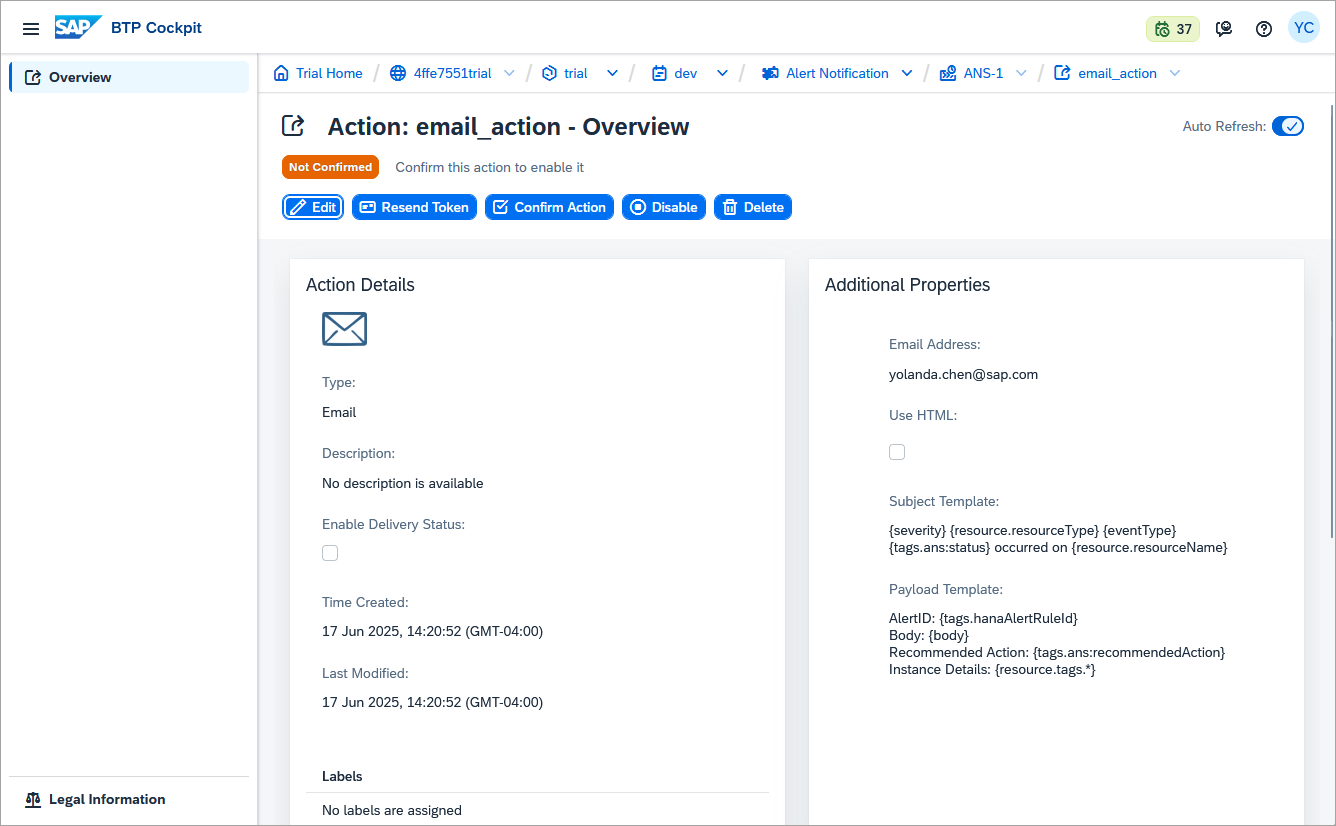
Task: Open the help question mark icon
Action: [x=1264, y=29]
